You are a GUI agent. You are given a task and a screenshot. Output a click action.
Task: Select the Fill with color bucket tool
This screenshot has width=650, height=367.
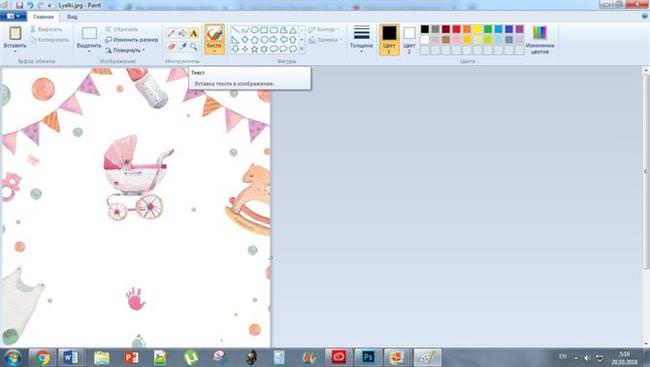(x=182, y=34)
